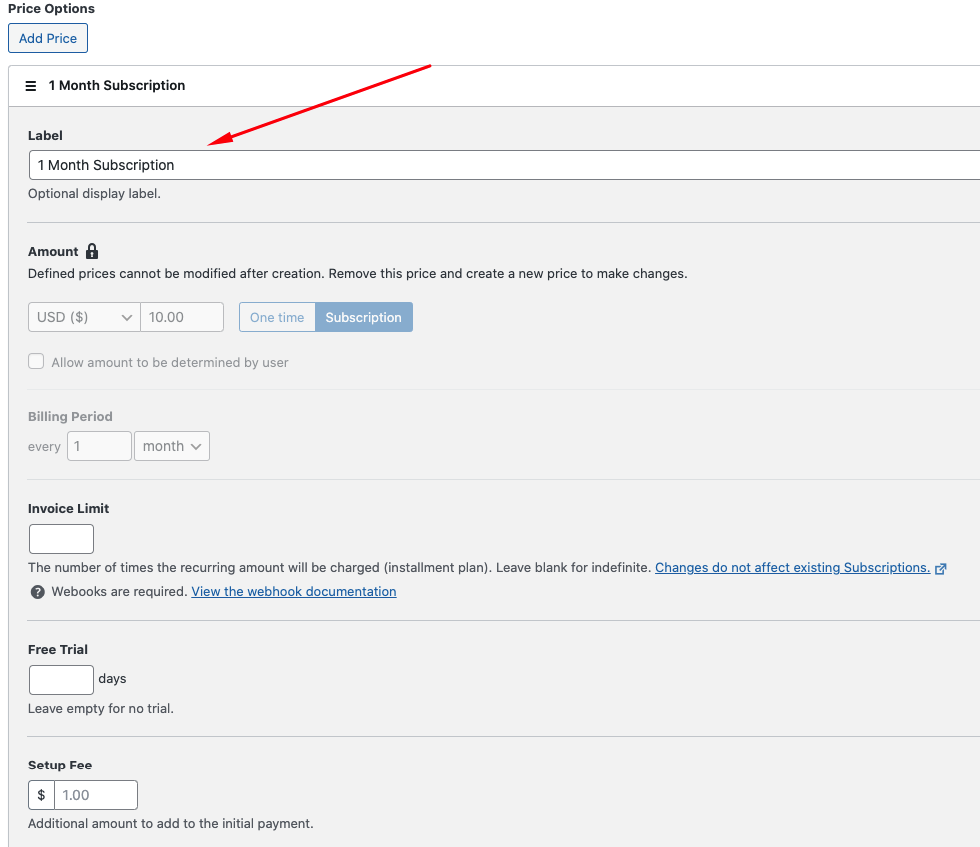Open the USD ($) currency dropdown

(x=84, y=317)
